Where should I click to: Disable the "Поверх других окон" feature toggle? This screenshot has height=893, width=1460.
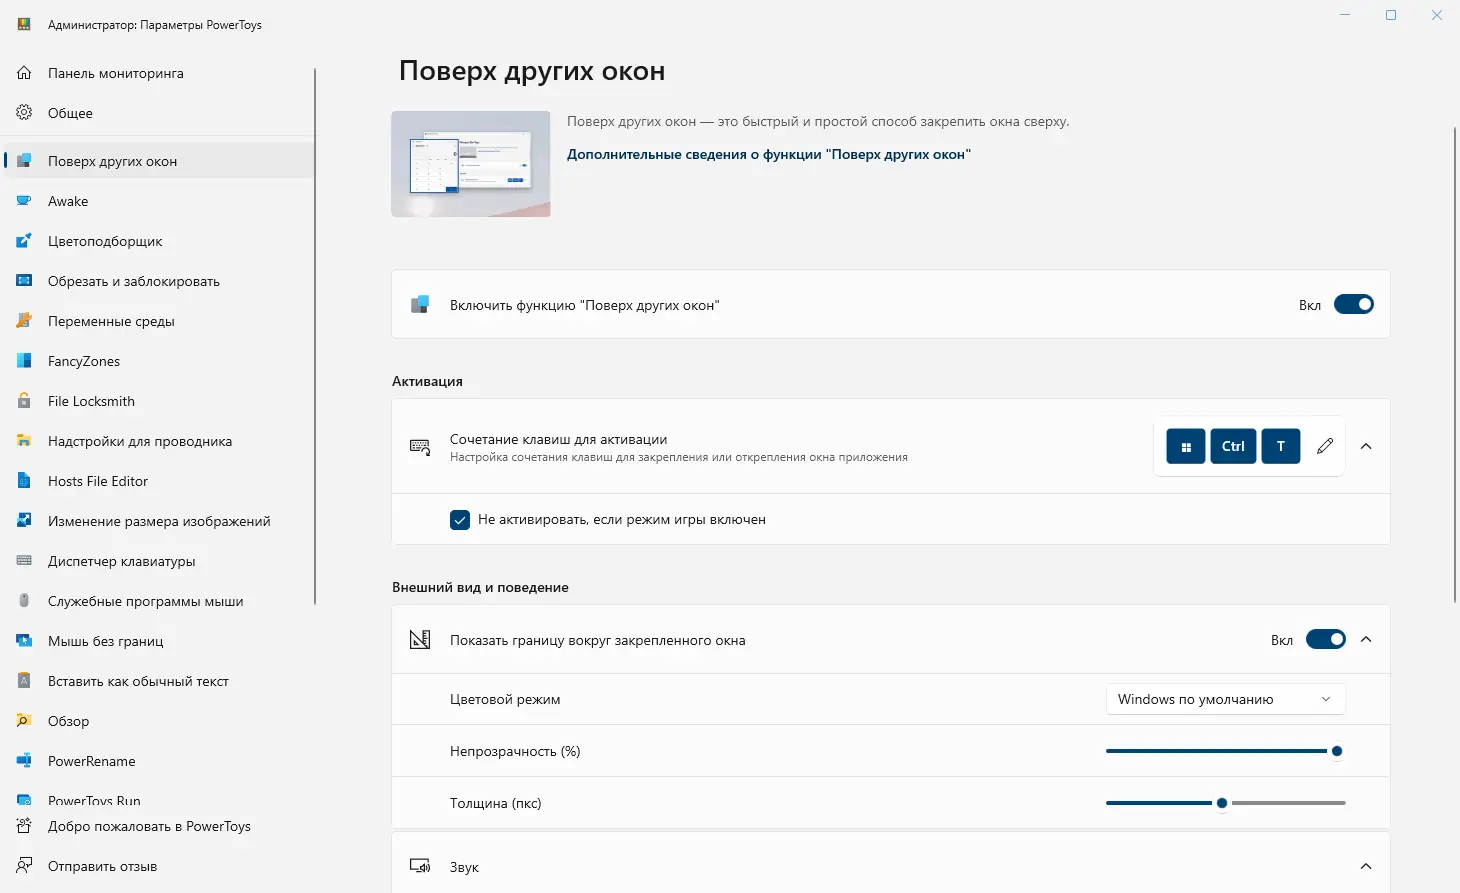[1354, 305]
